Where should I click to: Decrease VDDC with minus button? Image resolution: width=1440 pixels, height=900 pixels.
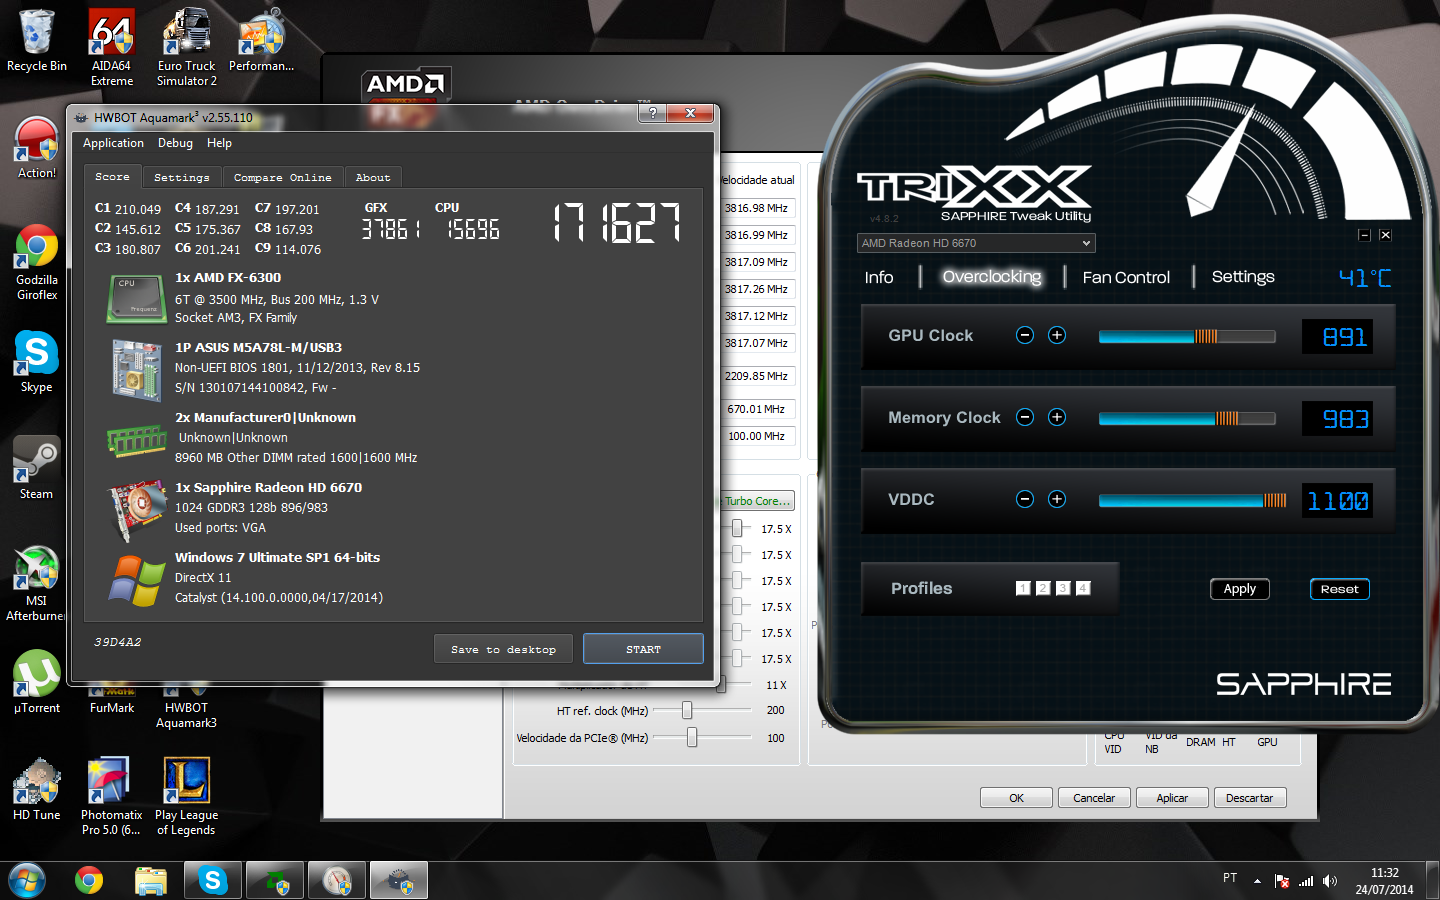[x=1025, y=499]
